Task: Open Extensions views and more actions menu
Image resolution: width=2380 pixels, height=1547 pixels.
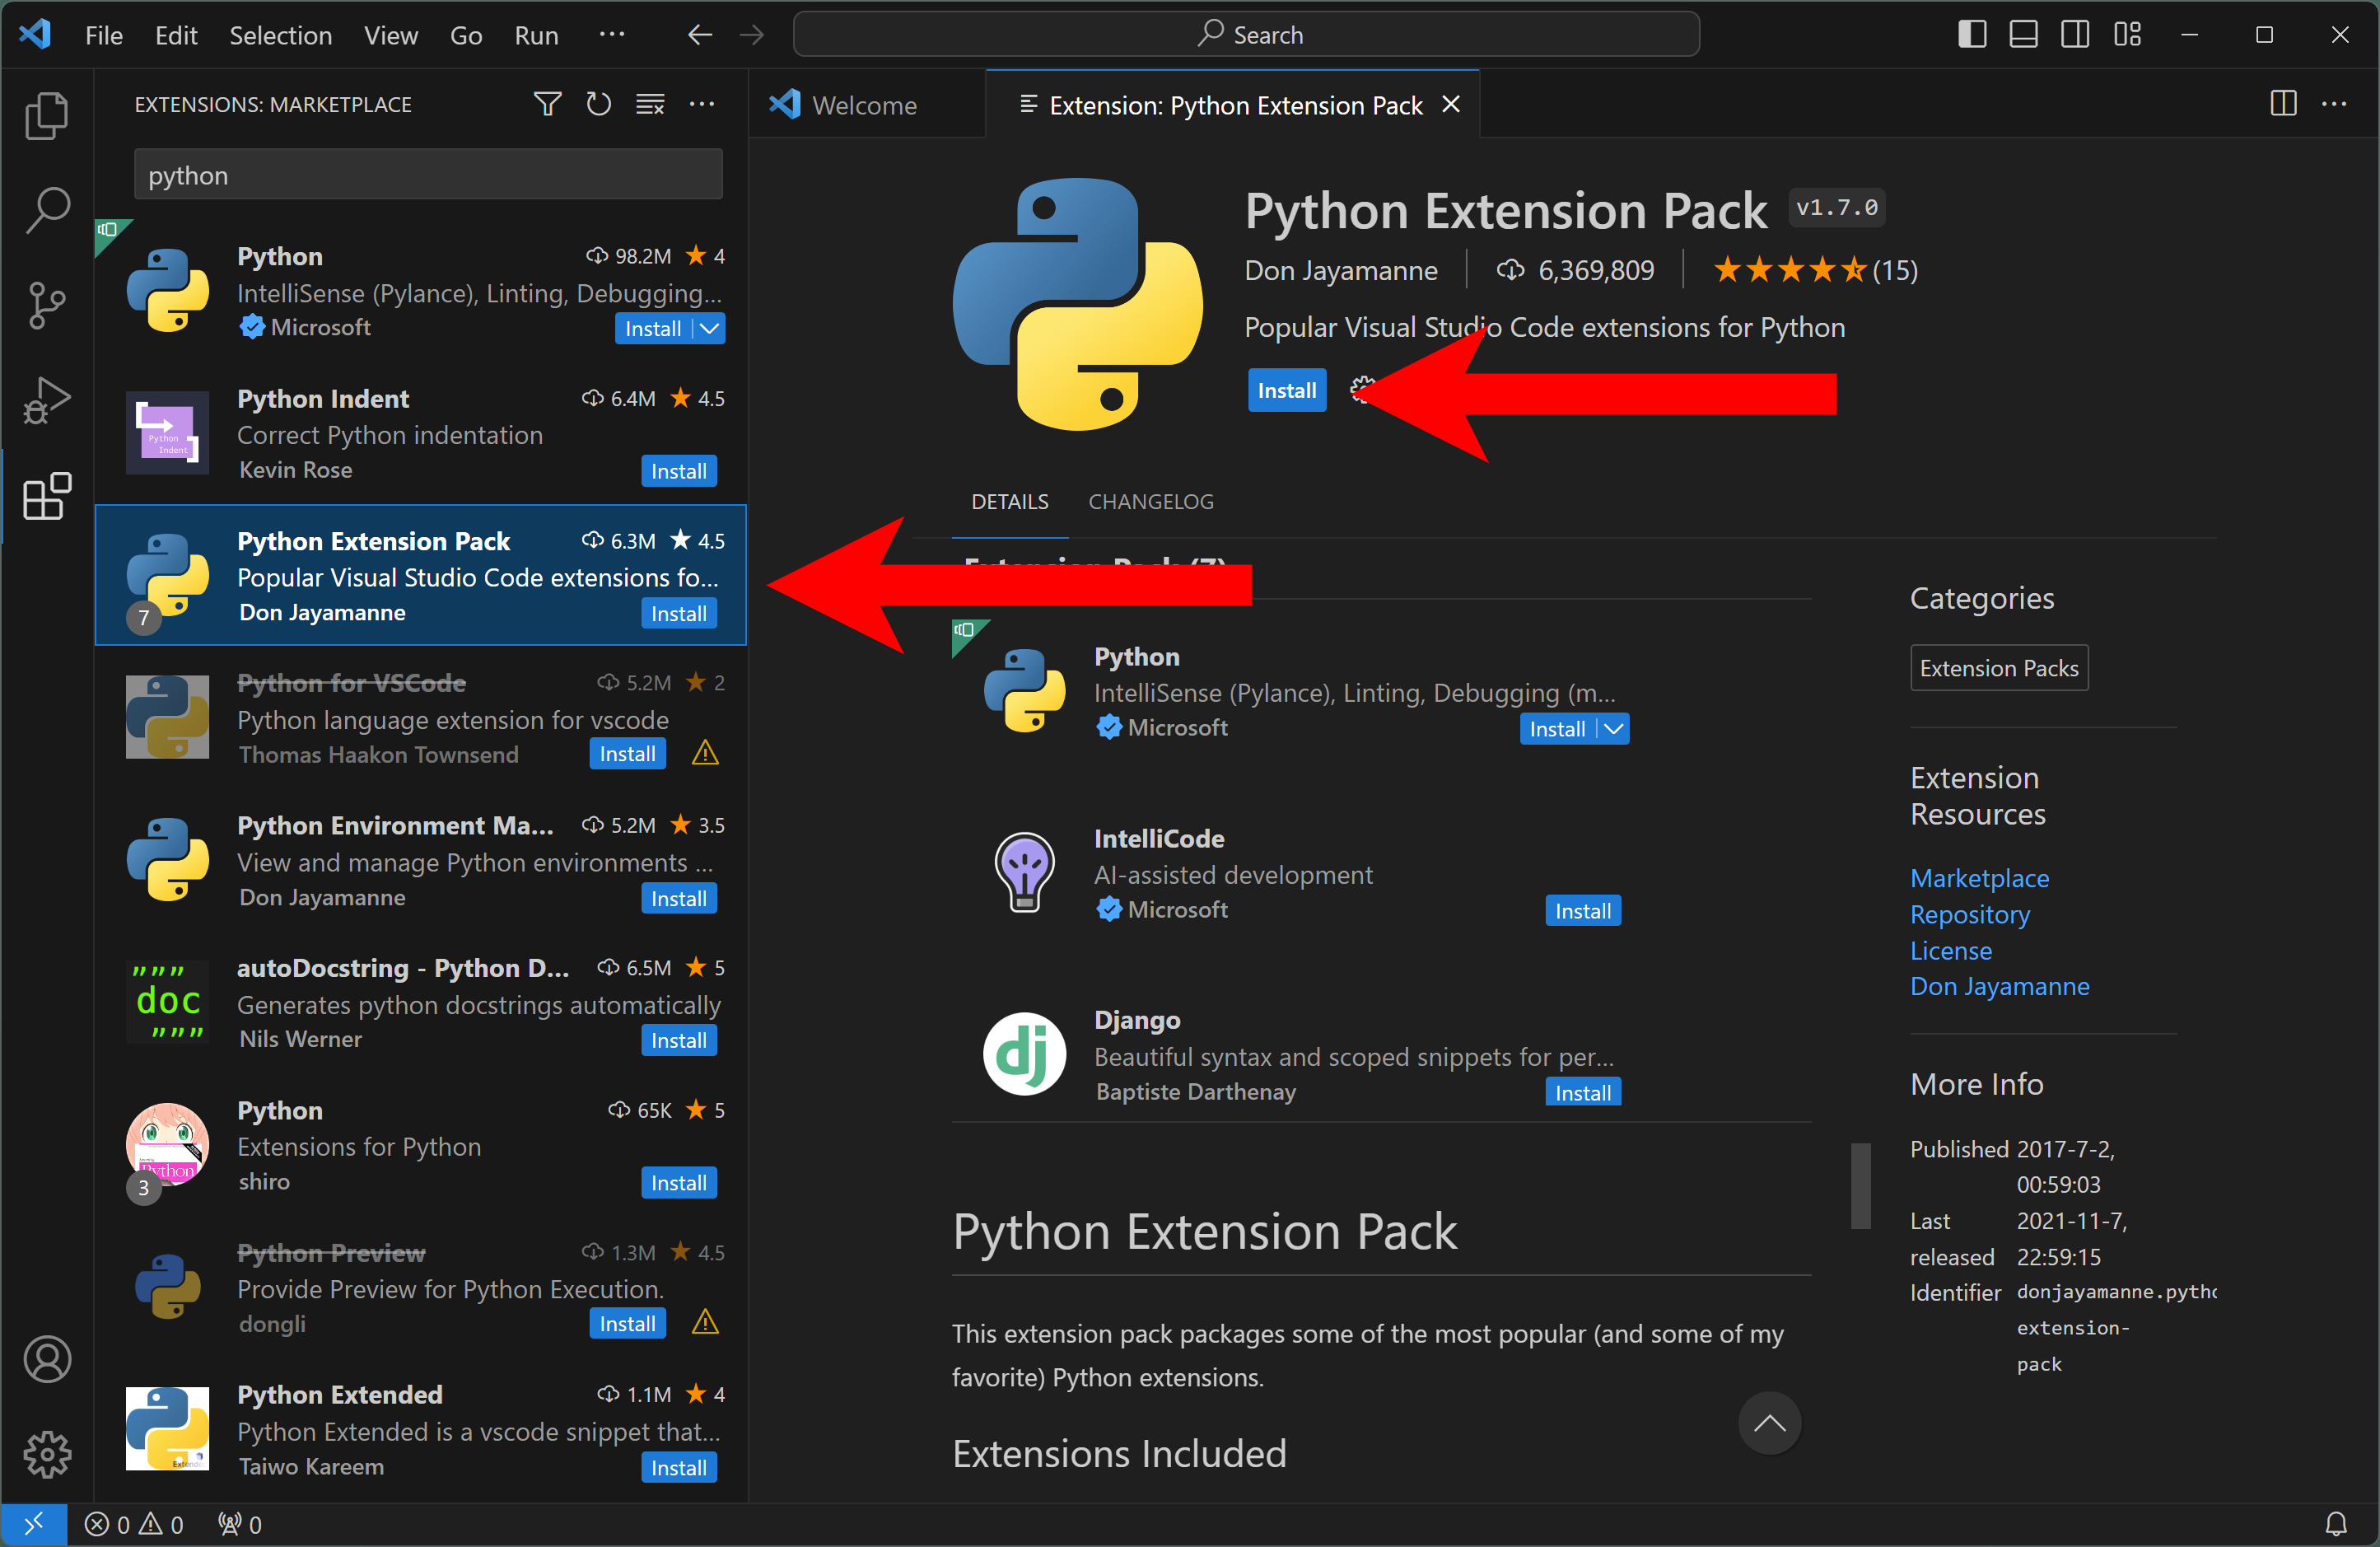Action: tap(702, 104)
